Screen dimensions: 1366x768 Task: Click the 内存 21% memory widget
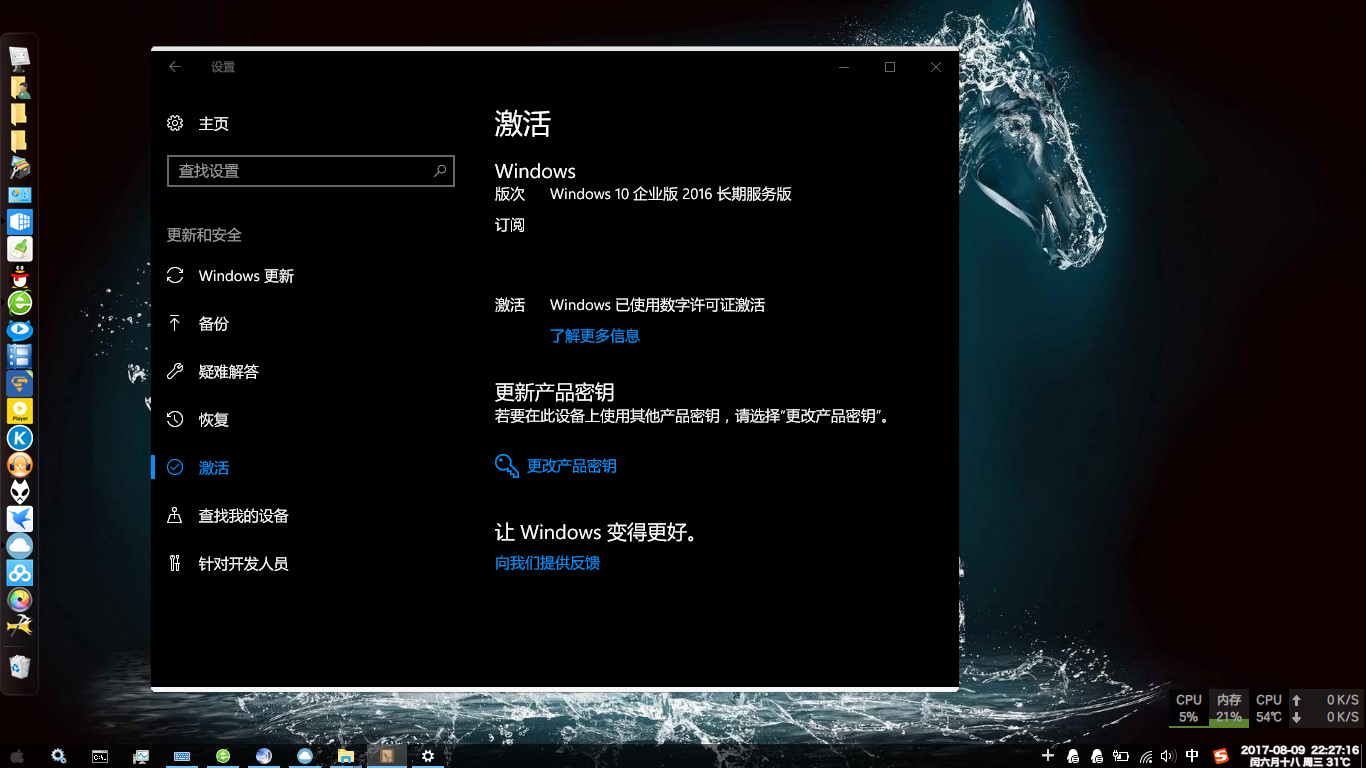coord(1229,708)
